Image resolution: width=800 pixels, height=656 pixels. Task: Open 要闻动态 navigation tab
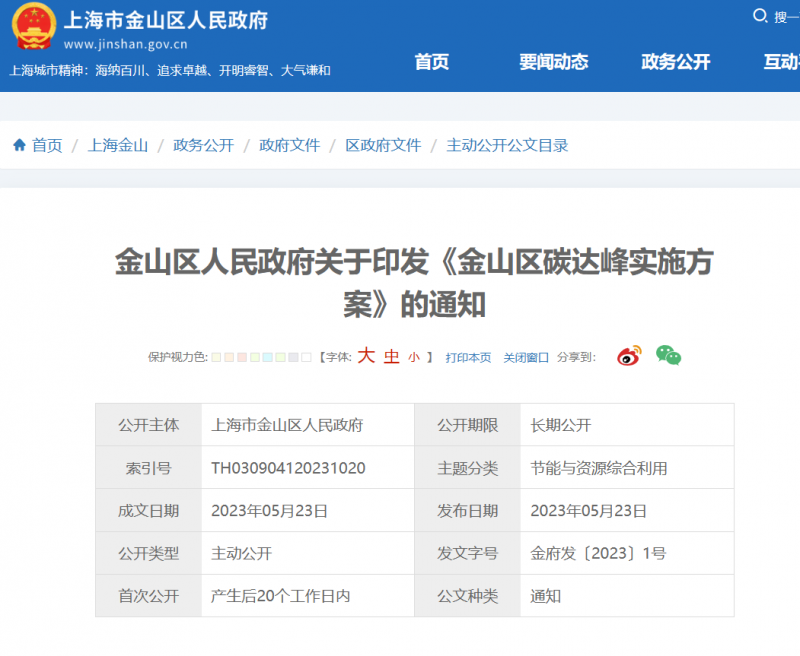(554, 62)
